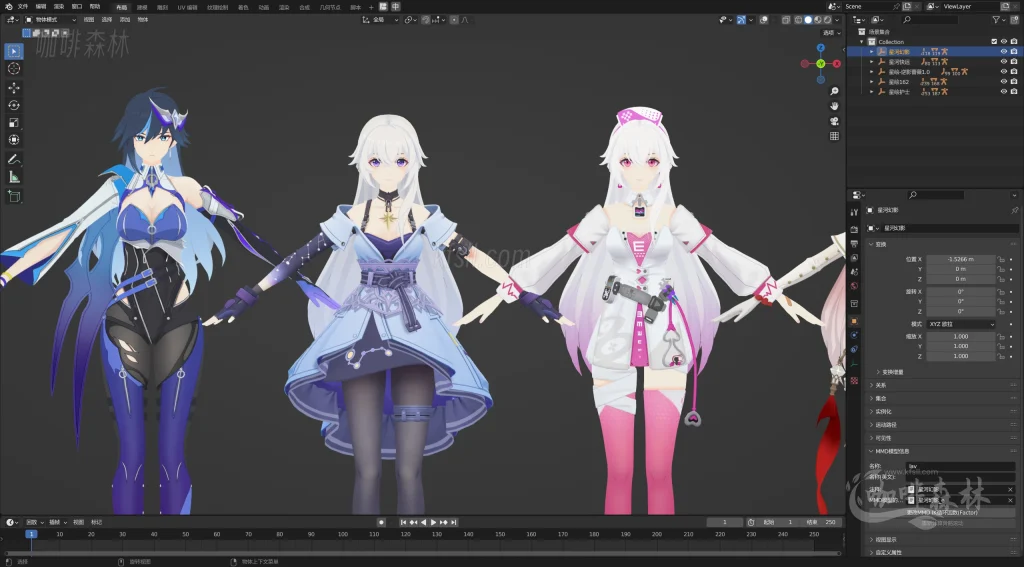Jump to the timeline end frame
Screen dimensions: 1024x567
(453, 522)
